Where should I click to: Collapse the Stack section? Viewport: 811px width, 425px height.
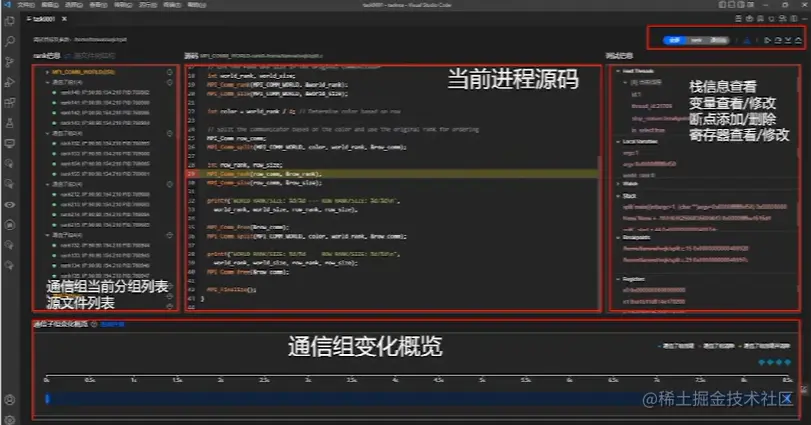(618, 196)
